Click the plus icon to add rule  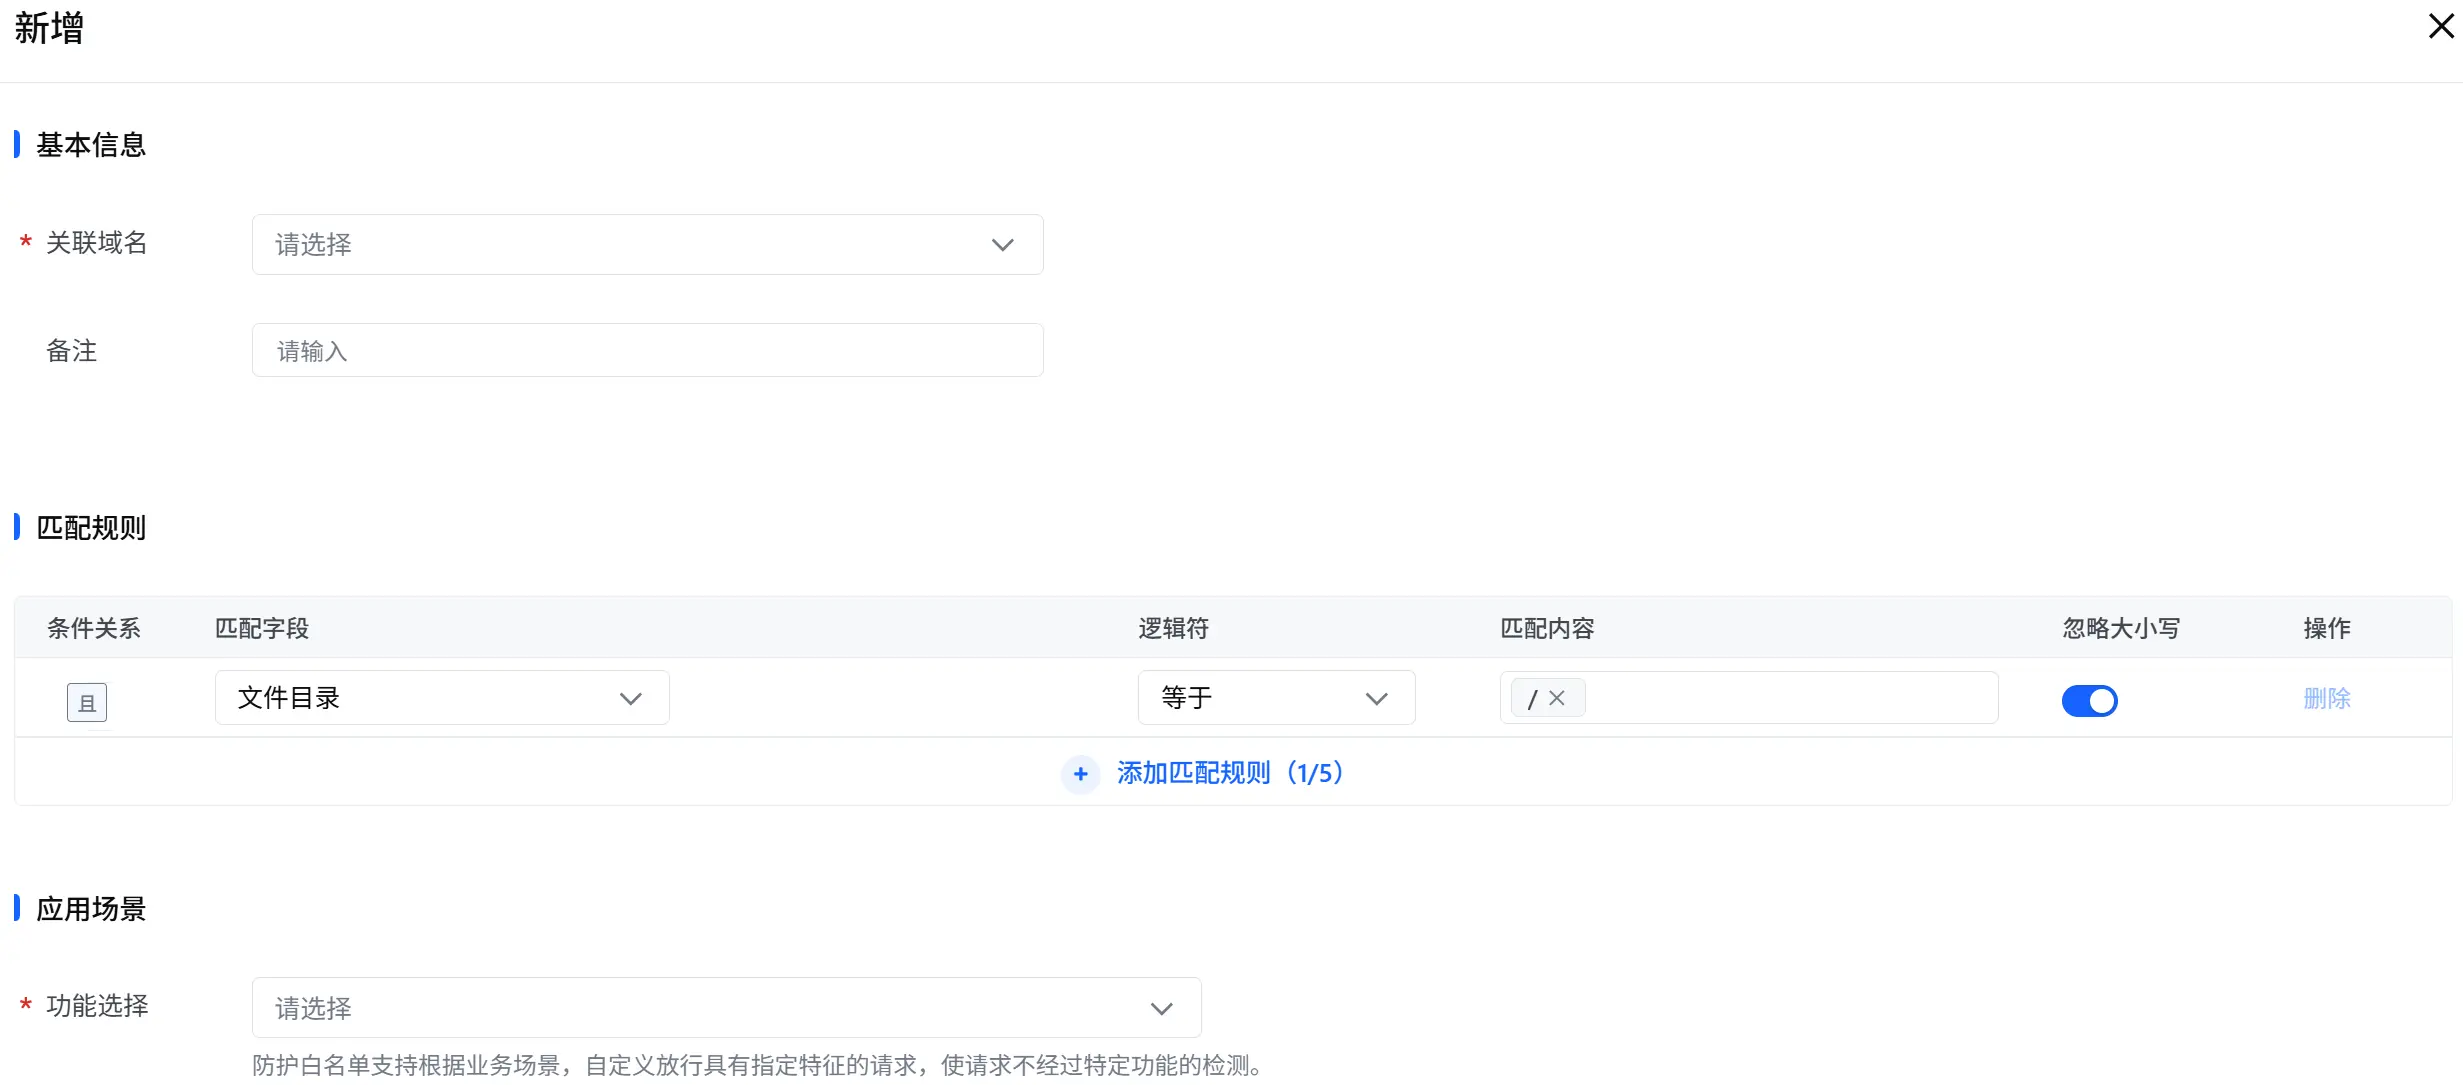[1080, 774]
